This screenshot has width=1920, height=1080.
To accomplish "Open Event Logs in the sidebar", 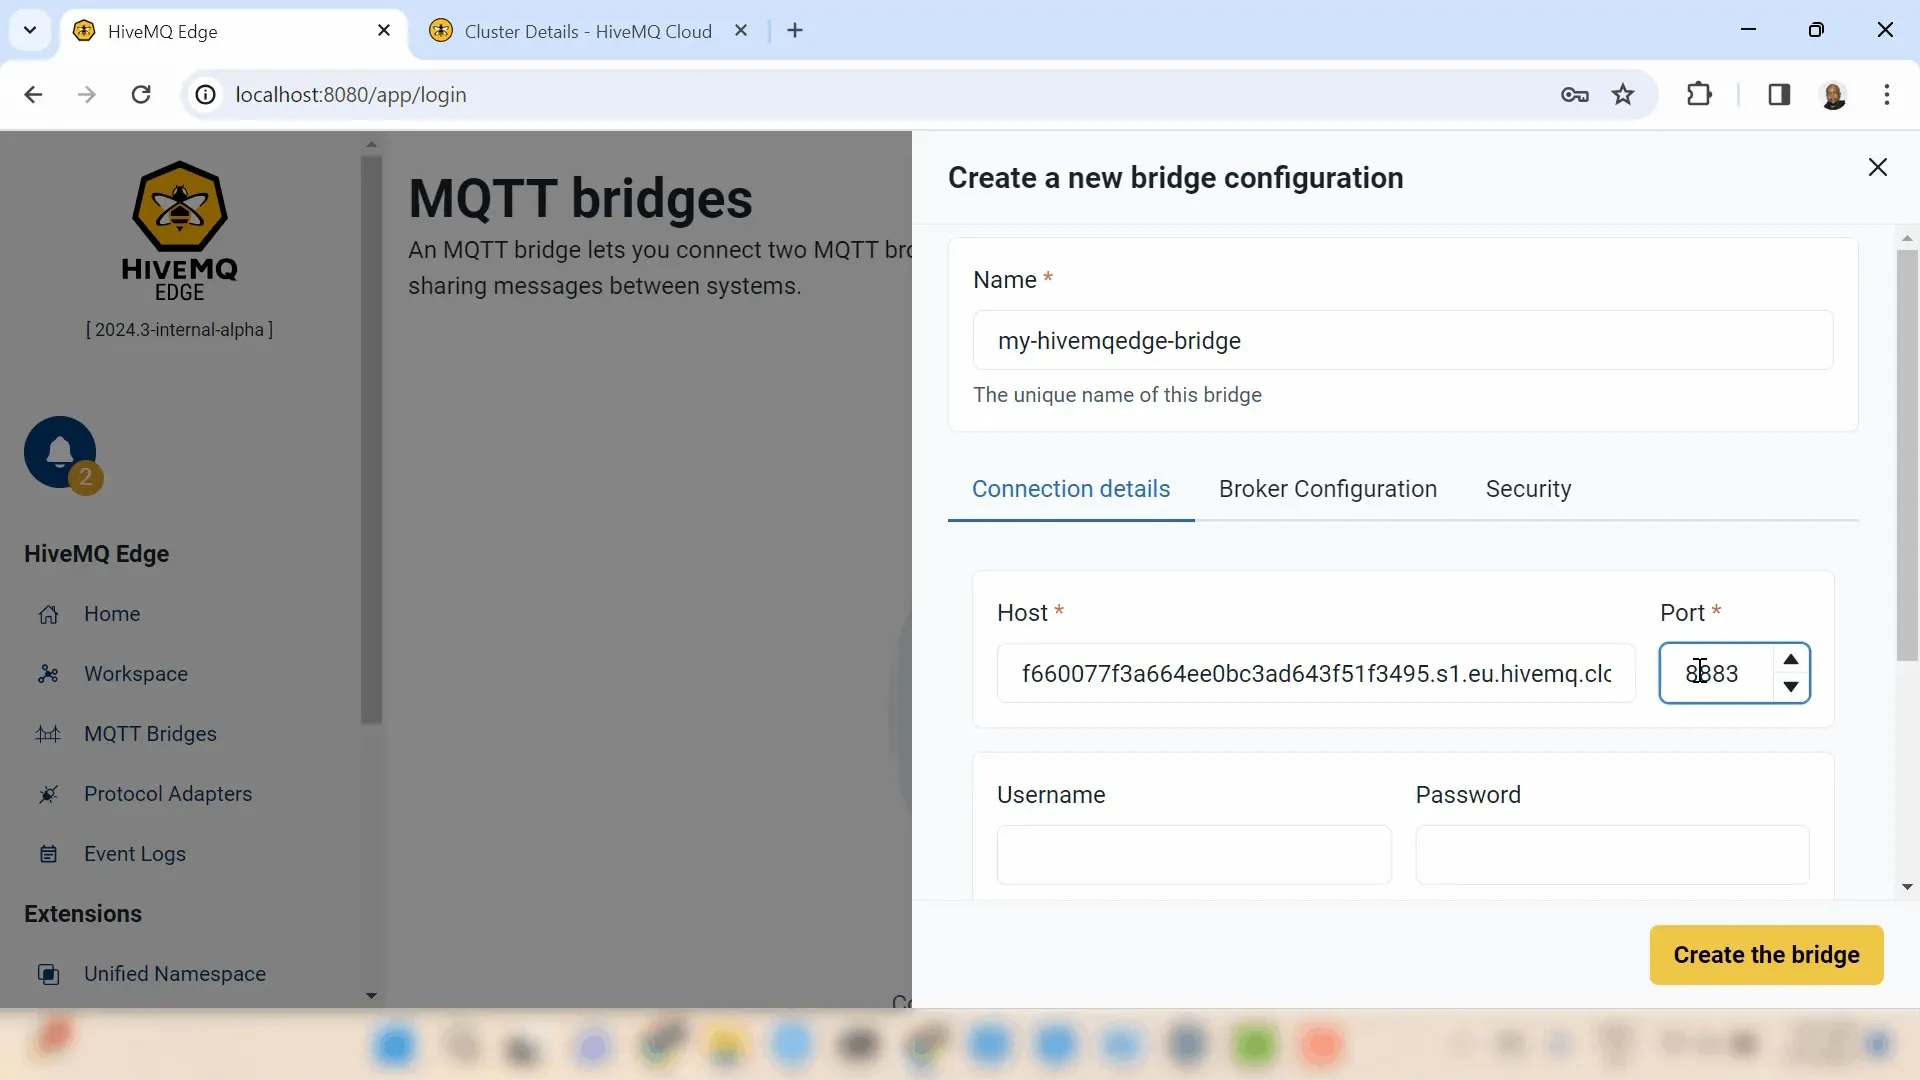I will point(135,854).
